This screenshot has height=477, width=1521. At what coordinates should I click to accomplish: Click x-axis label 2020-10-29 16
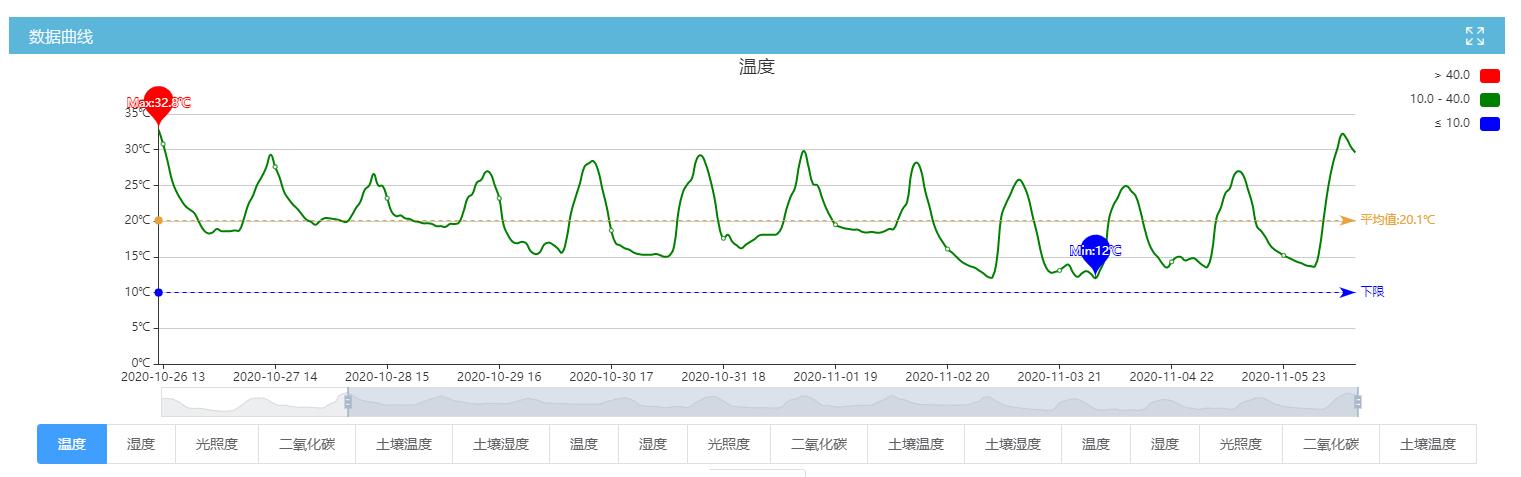(499, 377)
